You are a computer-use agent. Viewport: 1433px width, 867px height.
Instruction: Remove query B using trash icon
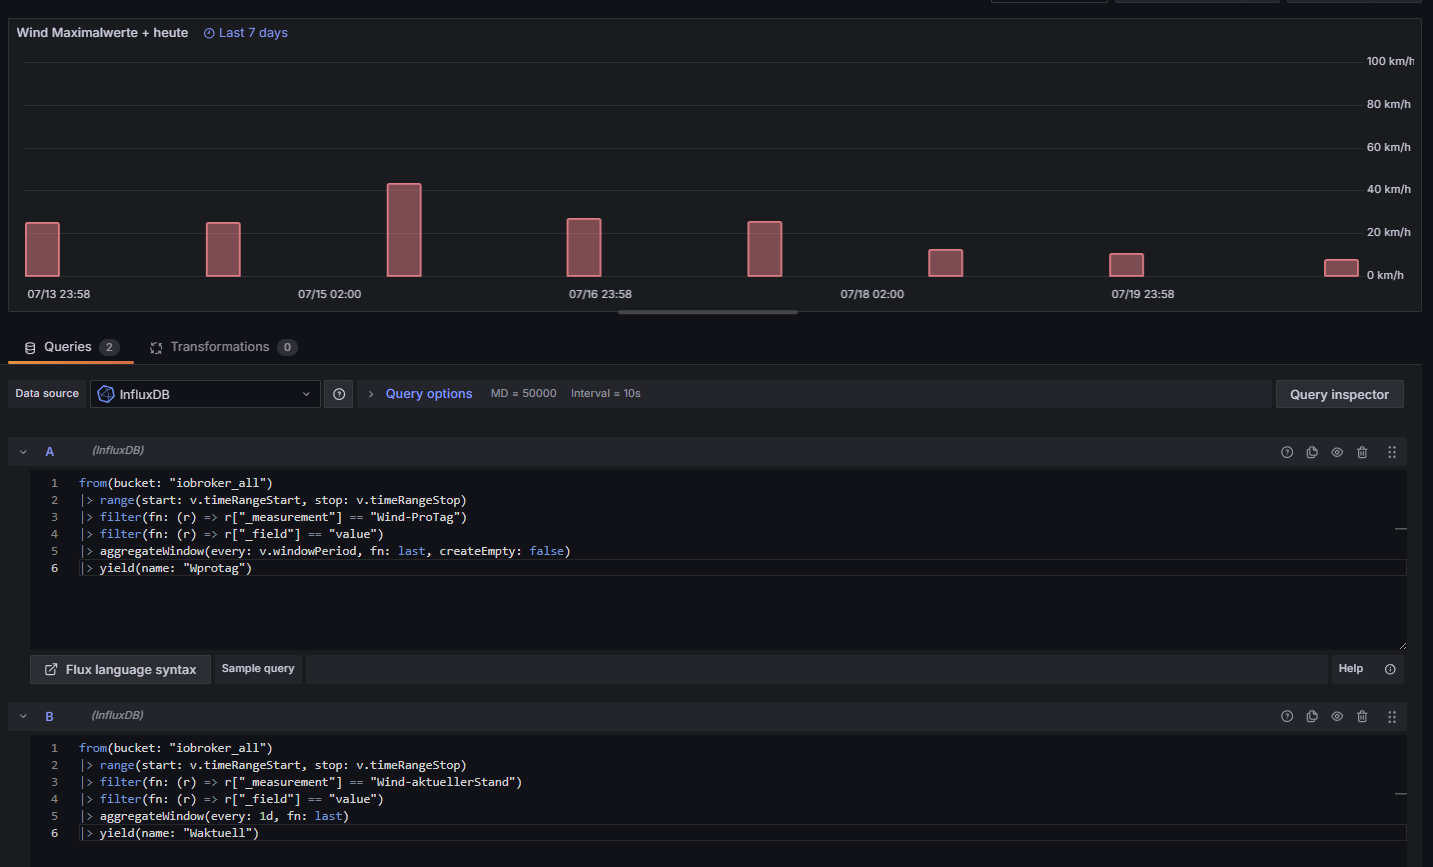(x=1362, y=716)
